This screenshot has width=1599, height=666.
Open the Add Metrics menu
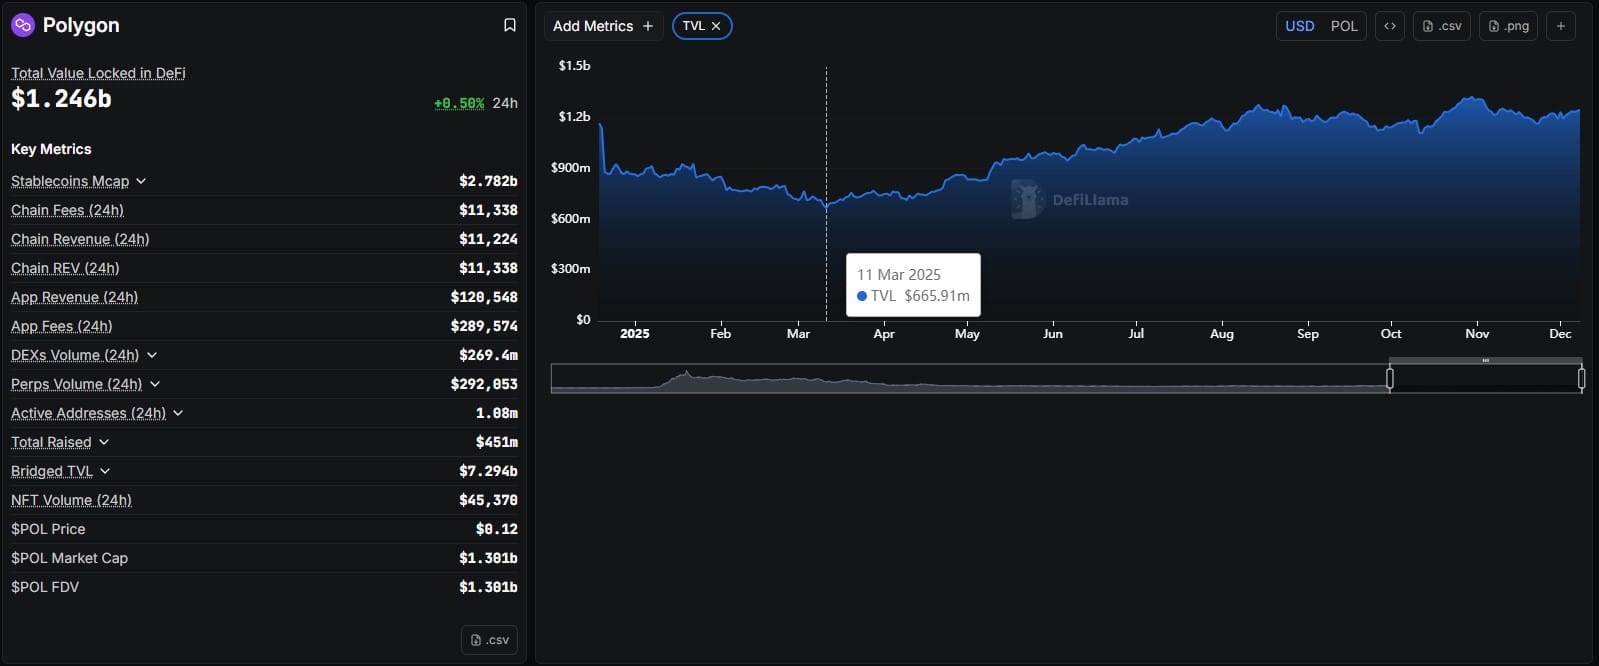[x=603, y=26]
